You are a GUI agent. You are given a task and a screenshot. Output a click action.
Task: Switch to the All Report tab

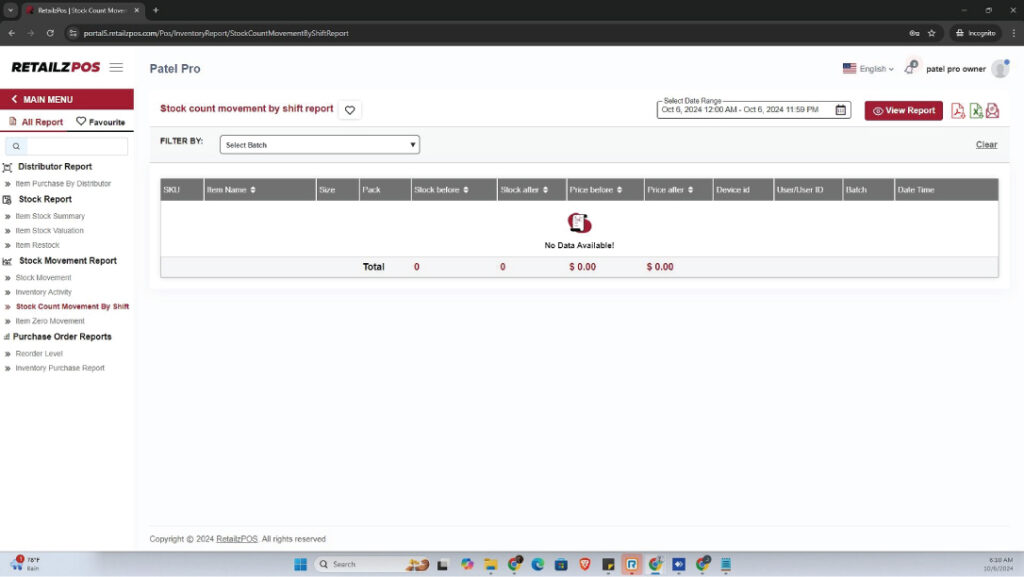pos(35,122)
